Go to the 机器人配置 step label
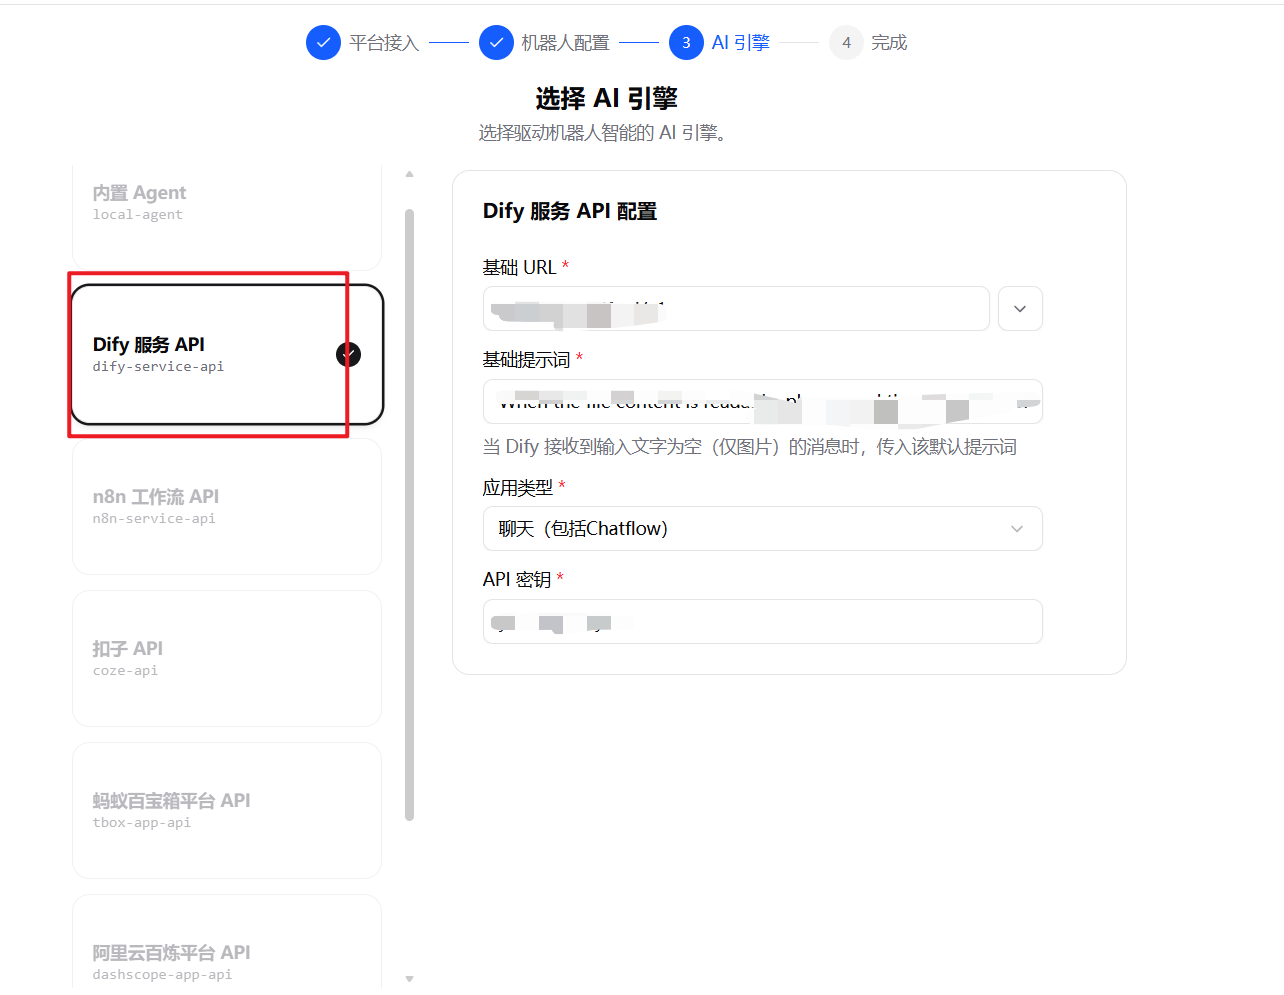The width and height of the screenshot is (1284, 995). [x=566, y=43]
